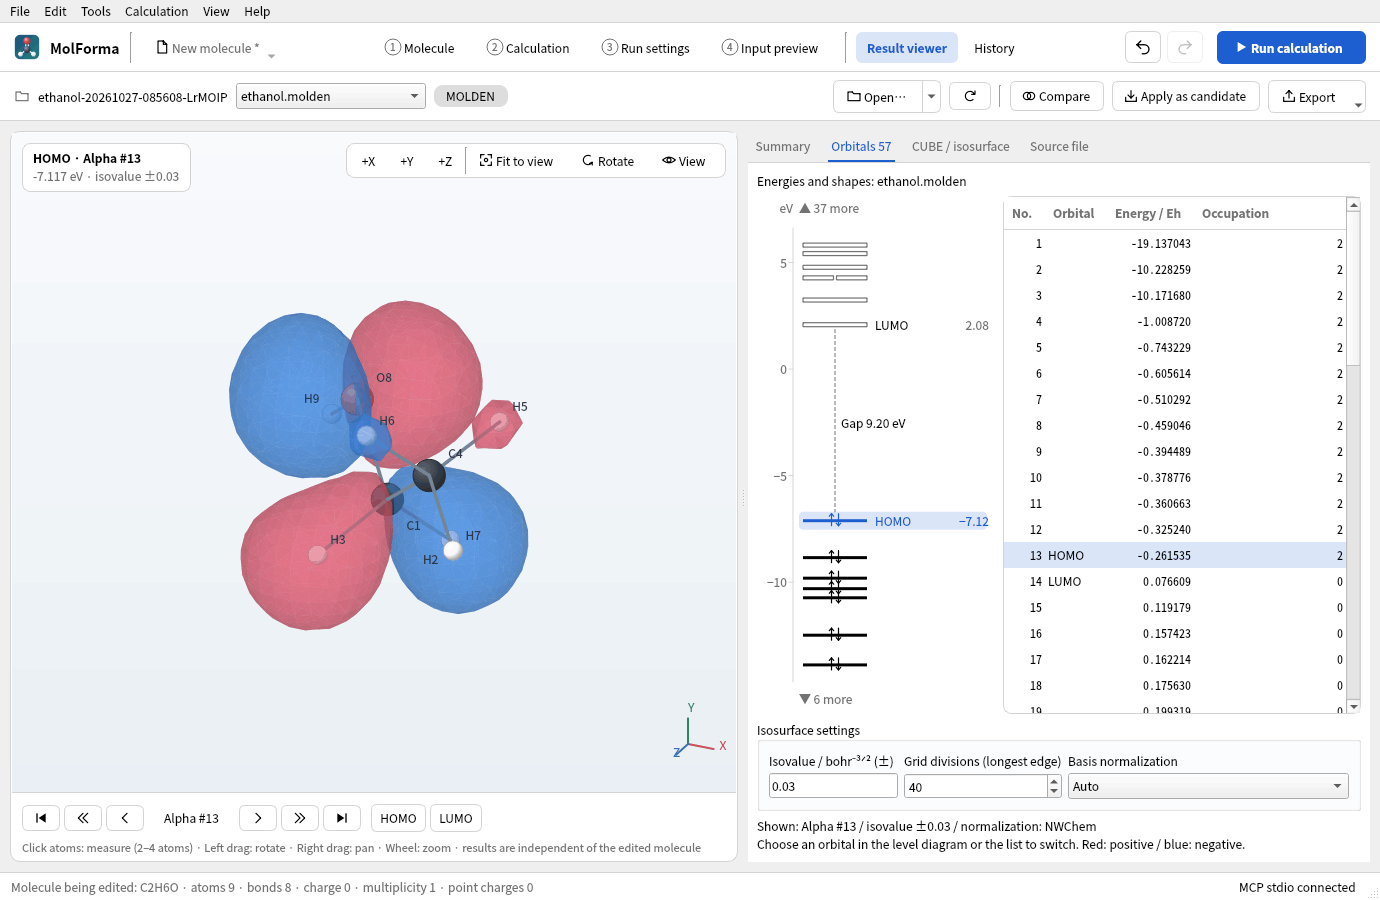
Task: Switch to CUBE / isosurface tab
Action: point(960,146)
